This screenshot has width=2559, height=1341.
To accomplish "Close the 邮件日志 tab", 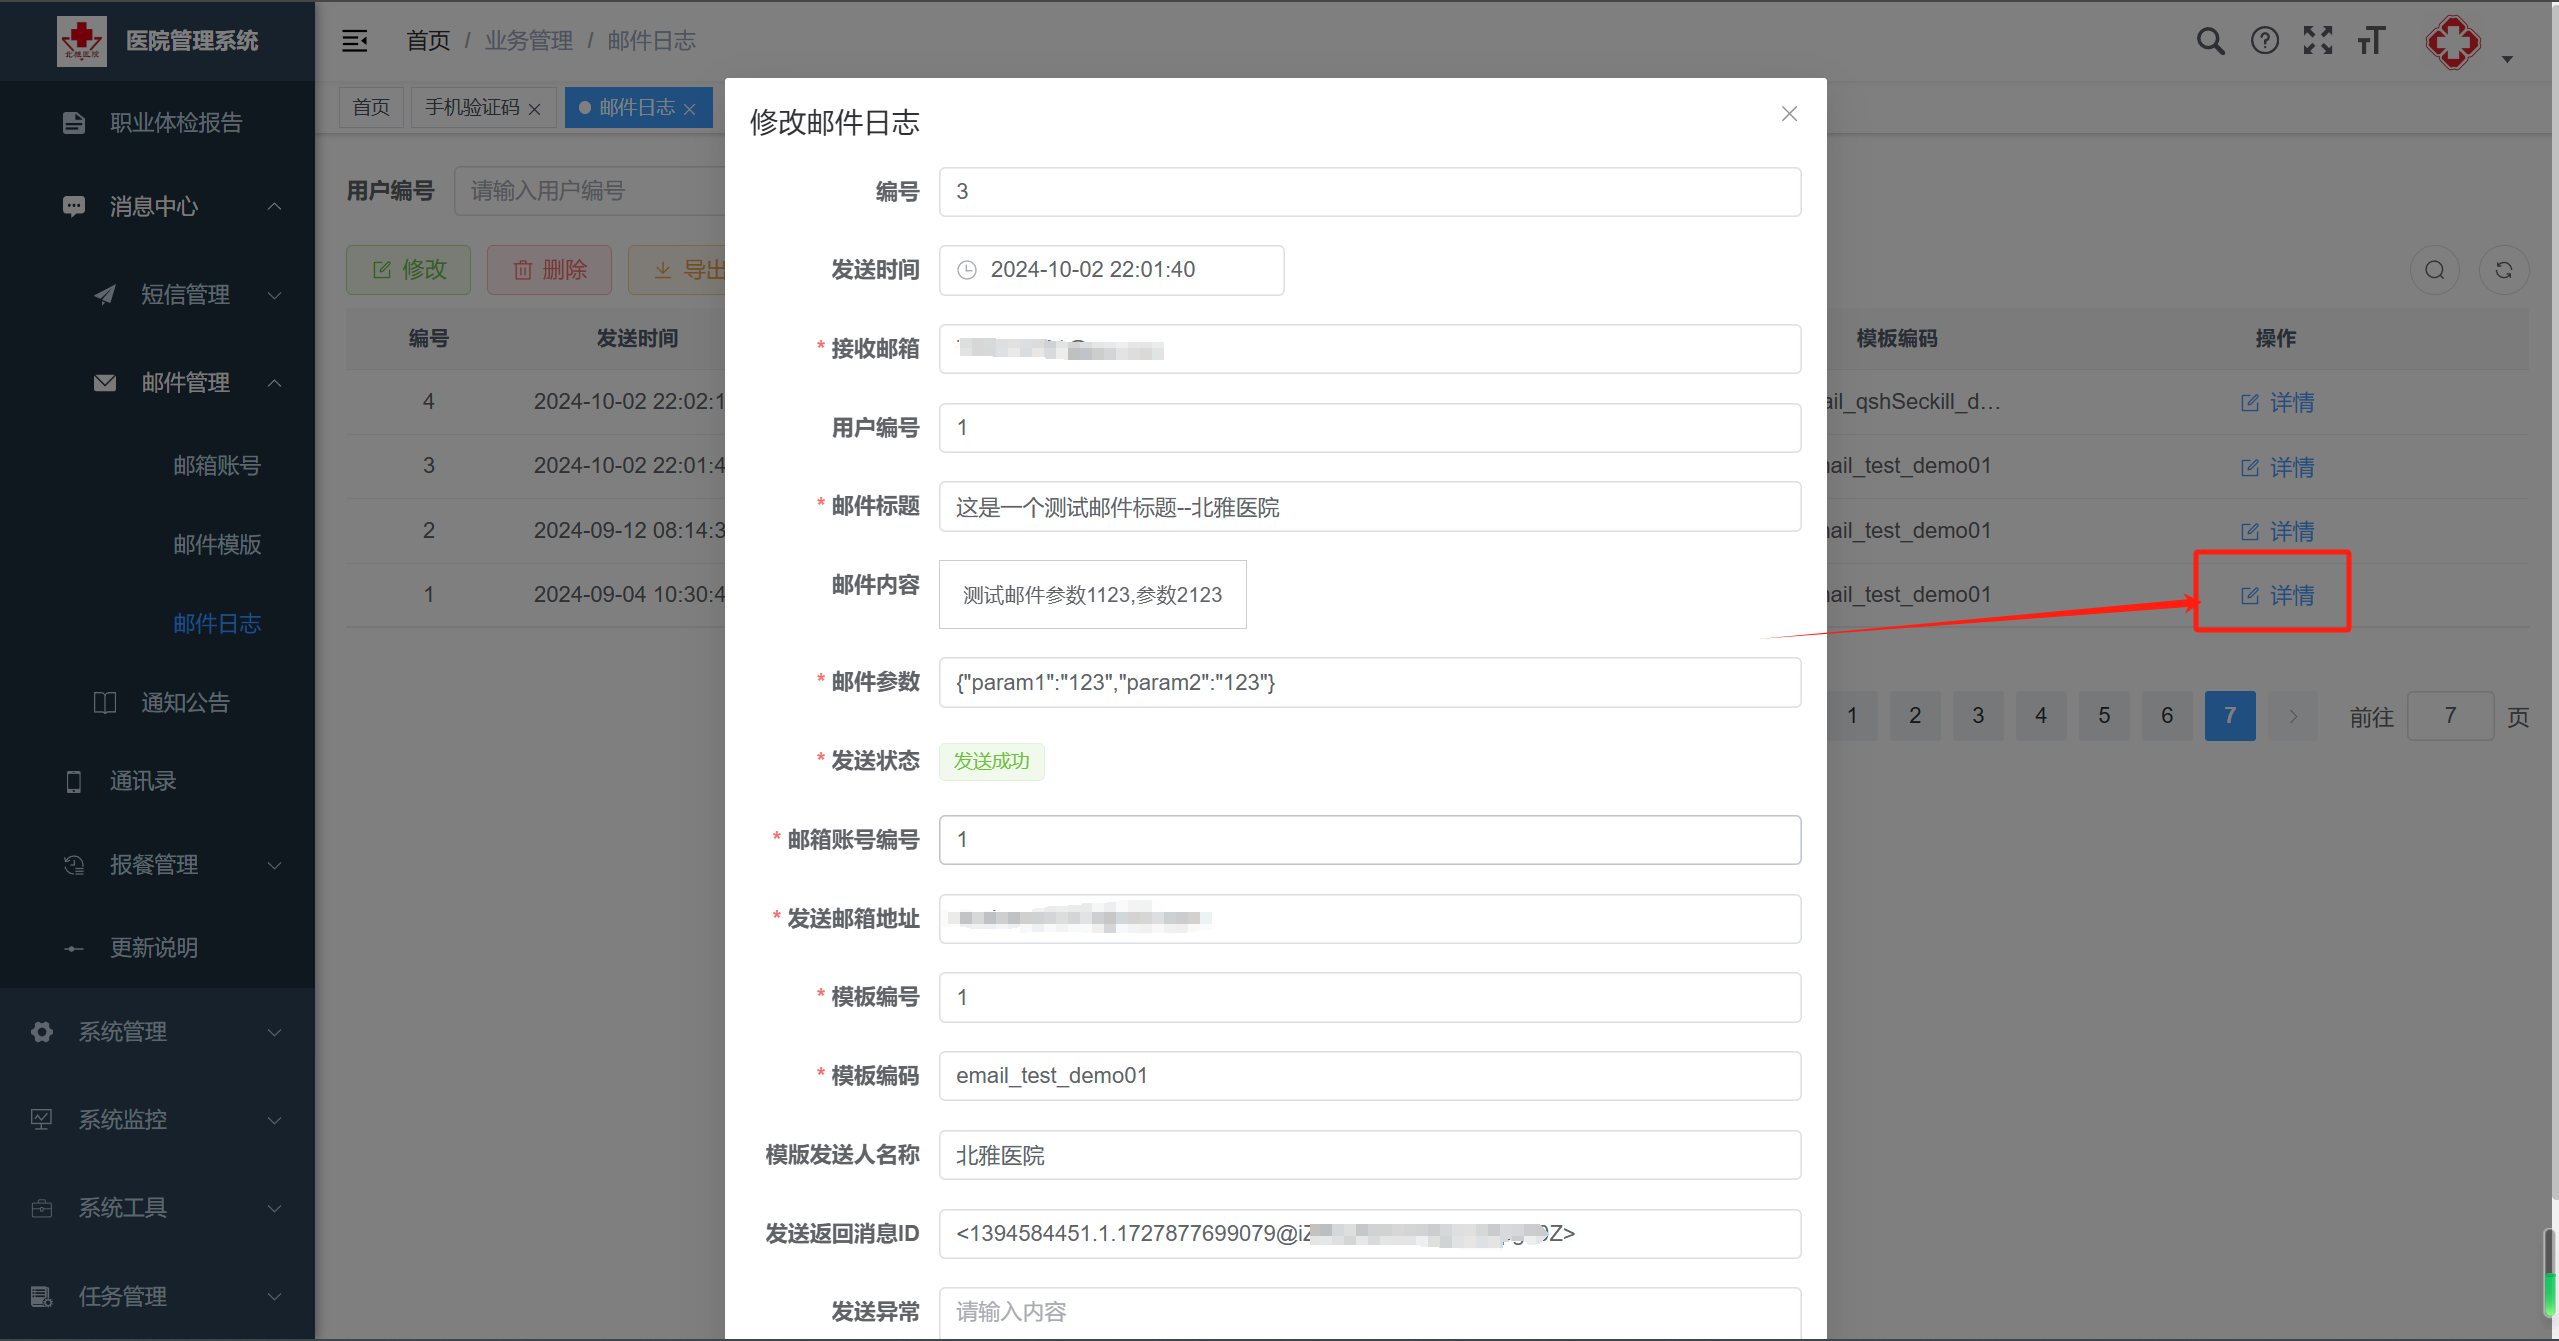I will pos(690,109).
